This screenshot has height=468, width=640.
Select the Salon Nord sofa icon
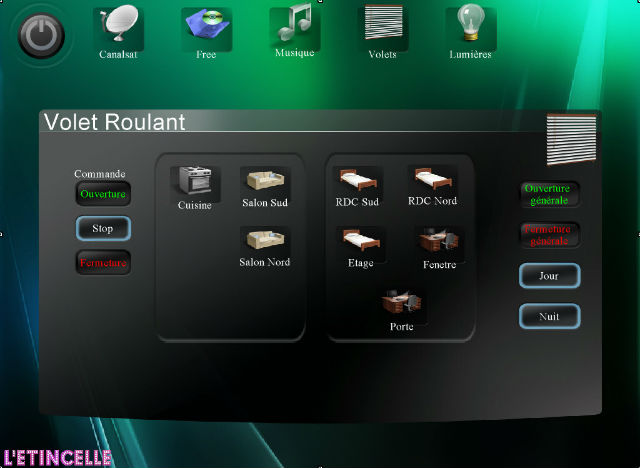pos(265,242)
